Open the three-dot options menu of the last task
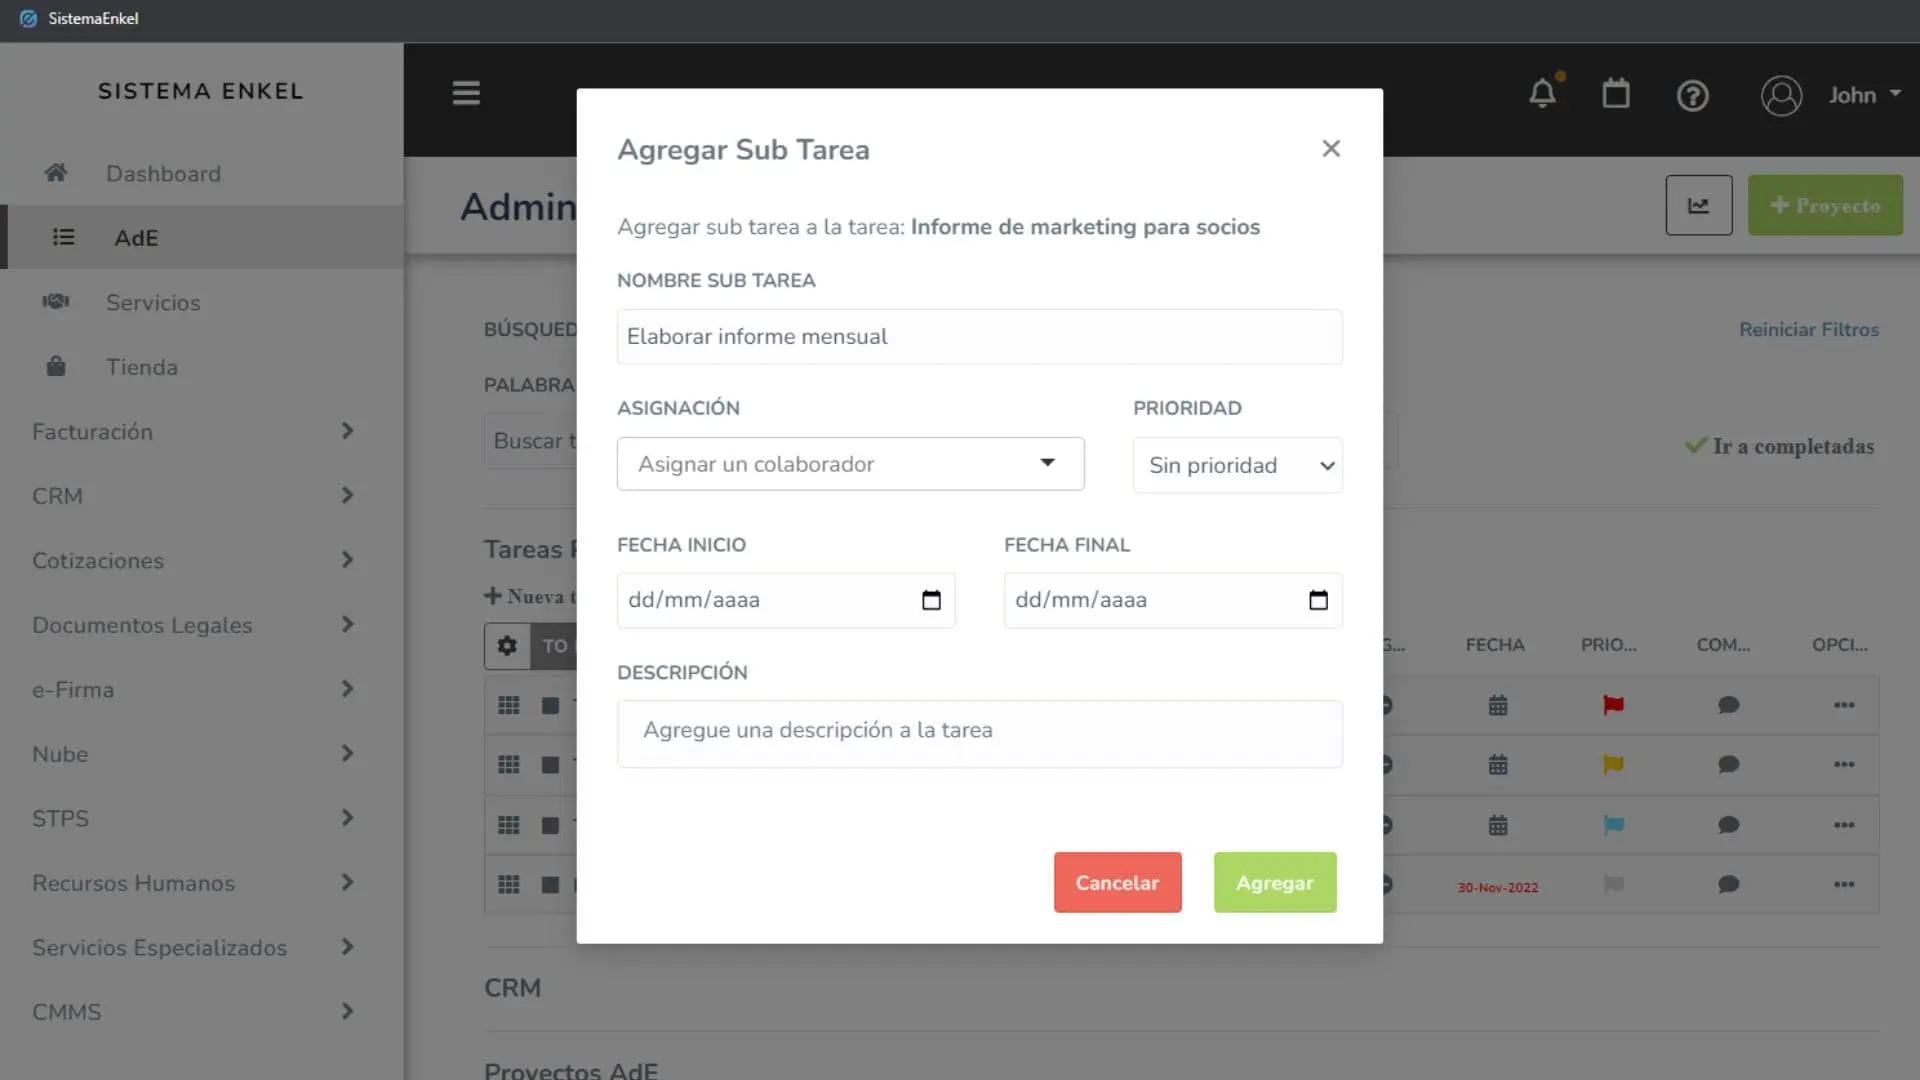Screen dimensions: 1920x1080 coord(1843,884)
